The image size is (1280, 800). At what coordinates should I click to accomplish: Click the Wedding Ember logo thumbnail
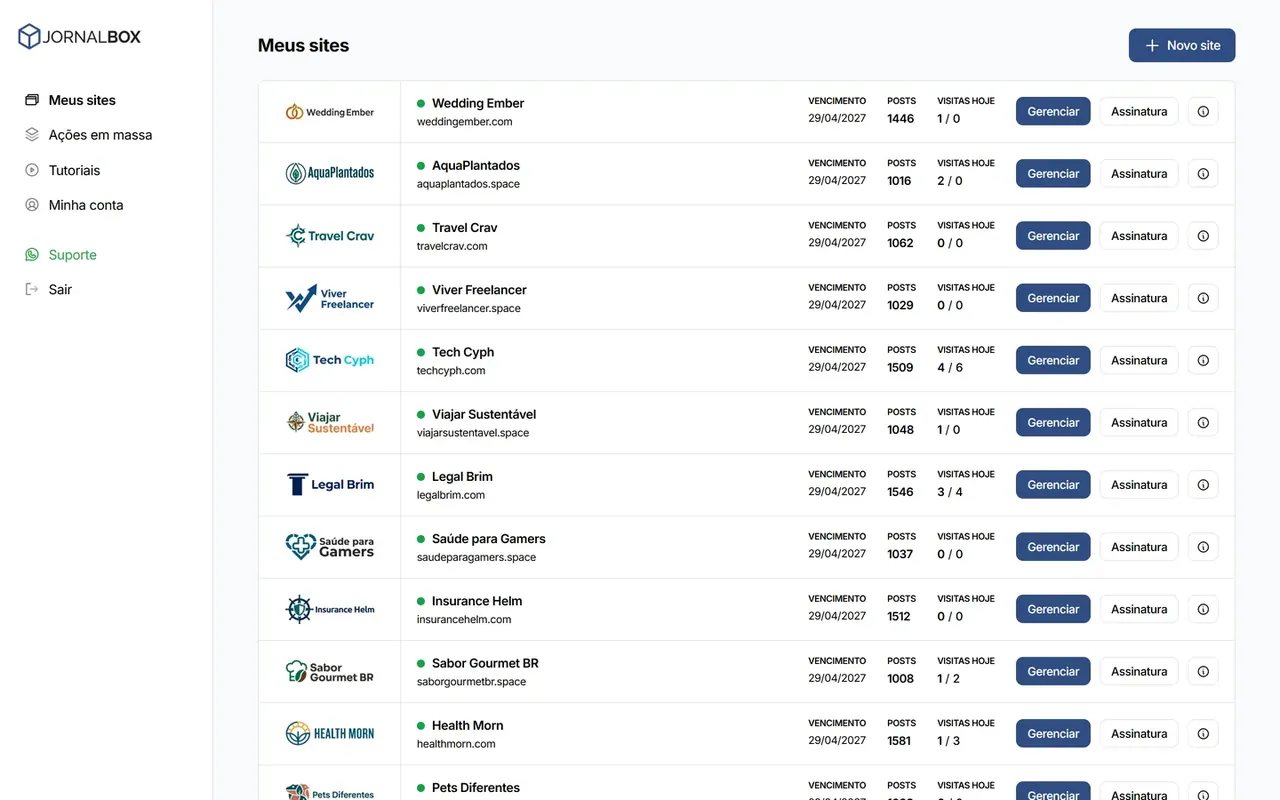tap(330, 112)
